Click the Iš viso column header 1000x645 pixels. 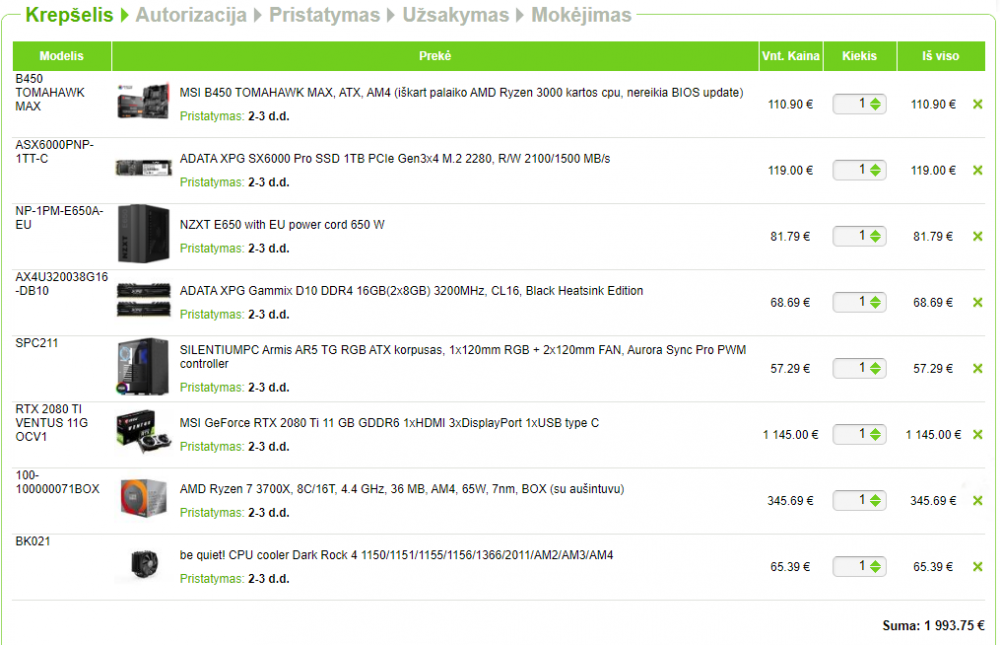point(941,56)
